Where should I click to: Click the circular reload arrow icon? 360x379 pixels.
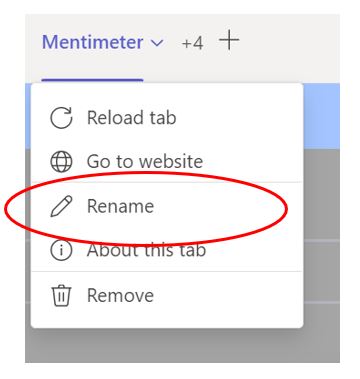[61, 118]
